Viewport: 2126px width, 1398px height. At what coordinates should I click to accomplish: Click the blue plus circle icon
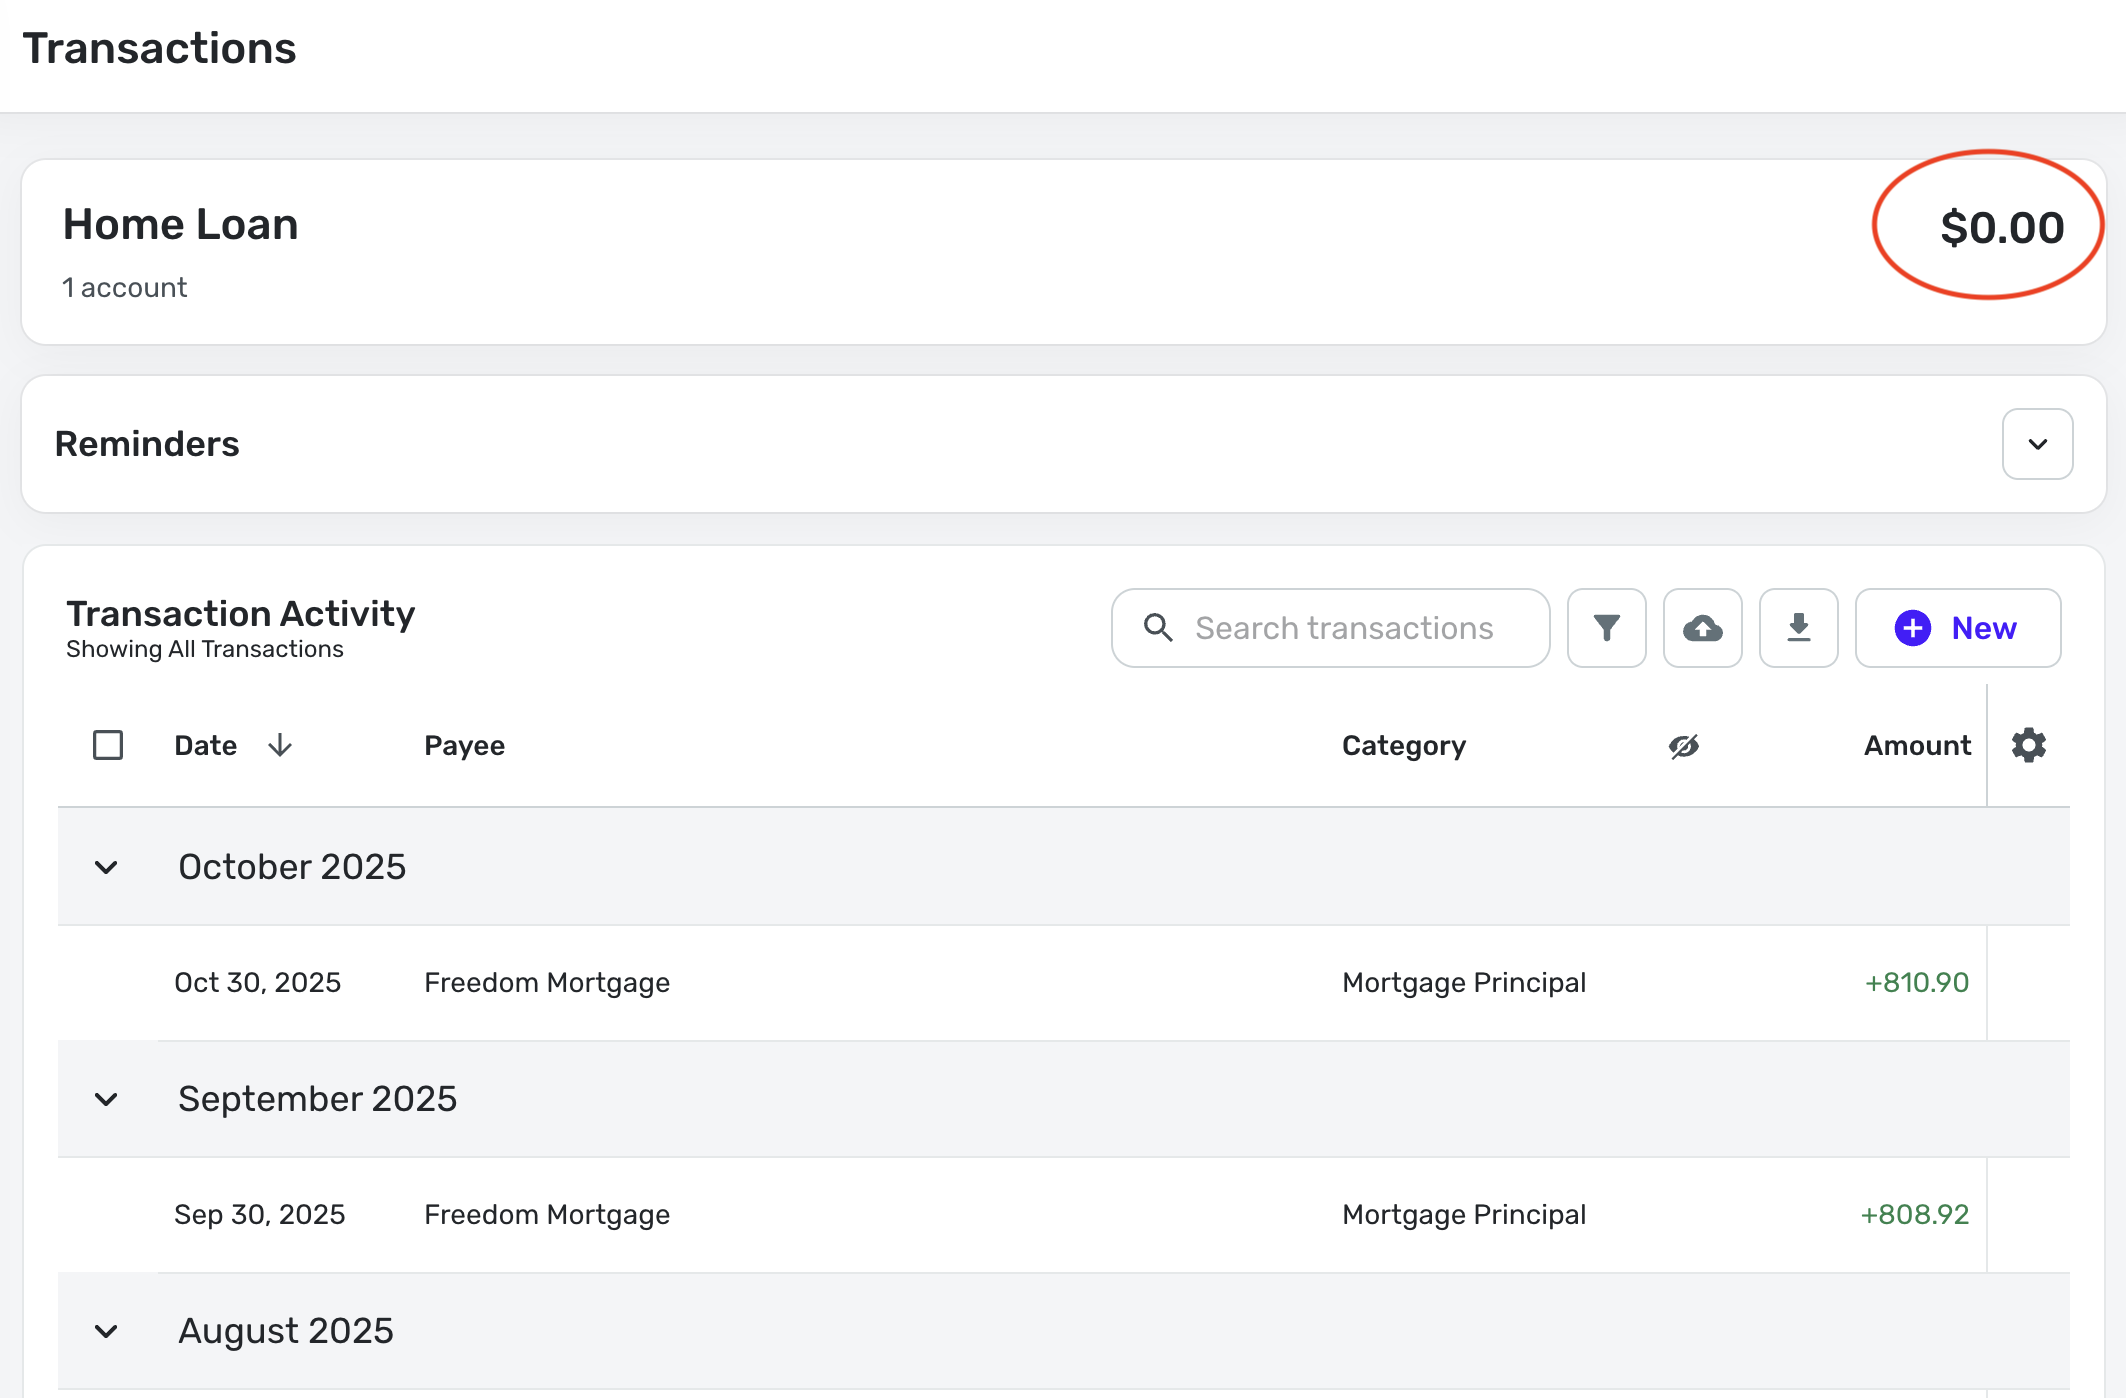click(1912, 628)
